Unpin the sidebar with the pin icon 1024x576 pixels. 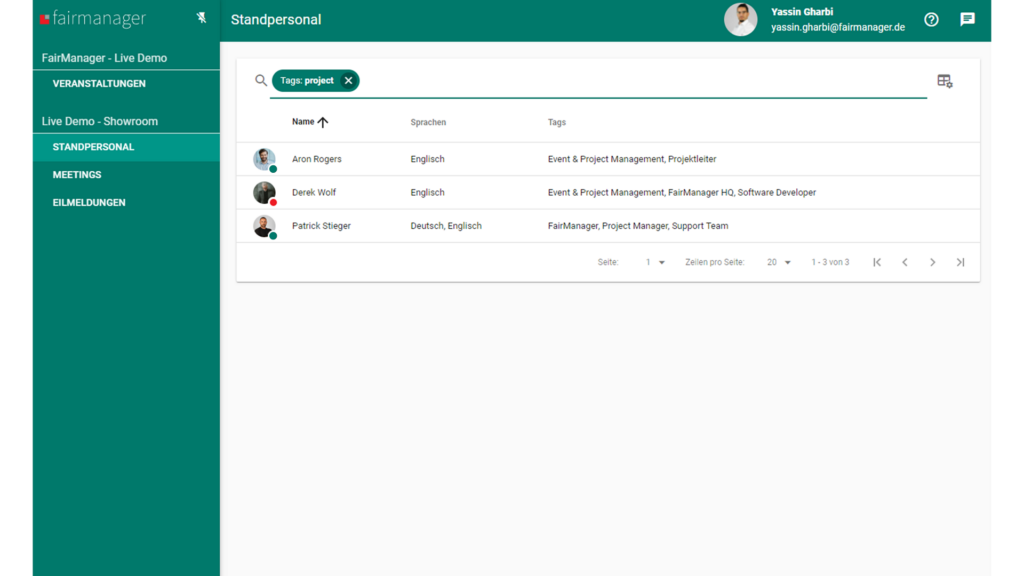pos(201,18)
